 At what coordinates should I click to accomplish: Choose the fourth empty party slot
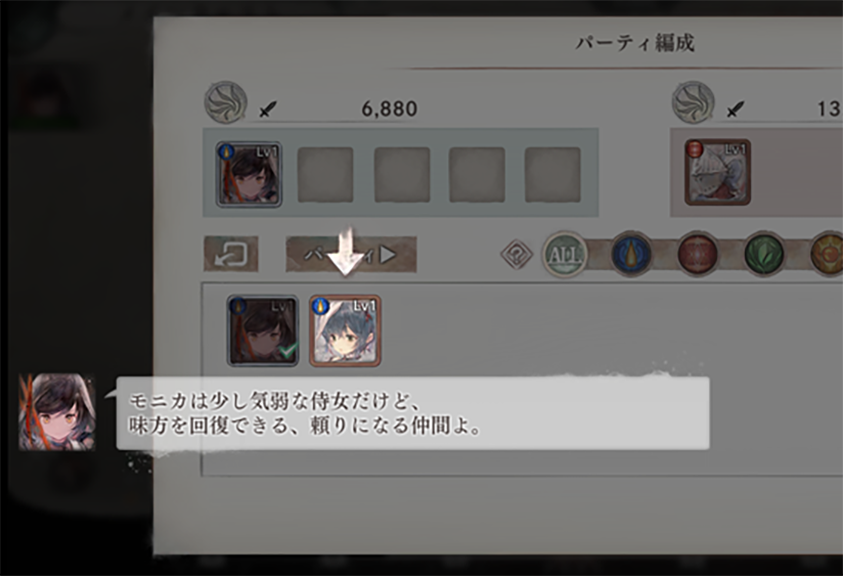point(477,175)
